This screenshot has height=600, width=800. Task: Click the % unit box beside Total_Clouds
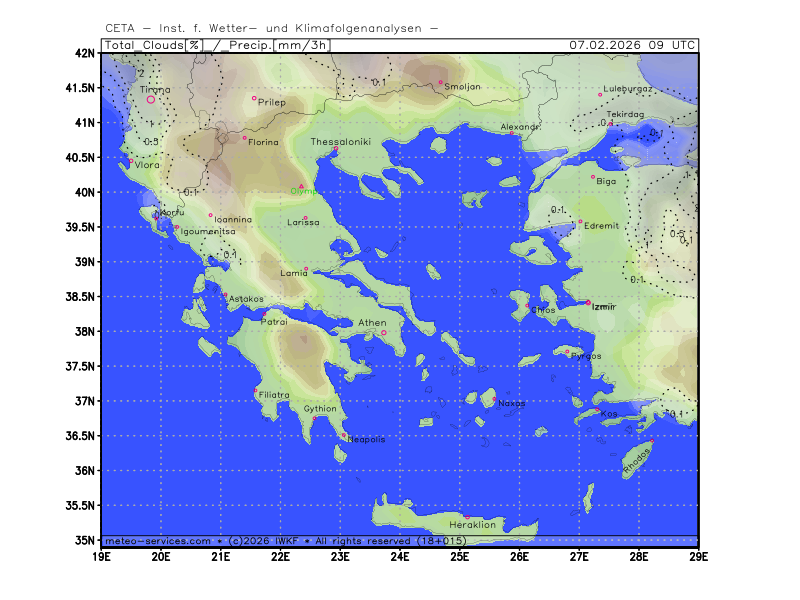point(193,45)
